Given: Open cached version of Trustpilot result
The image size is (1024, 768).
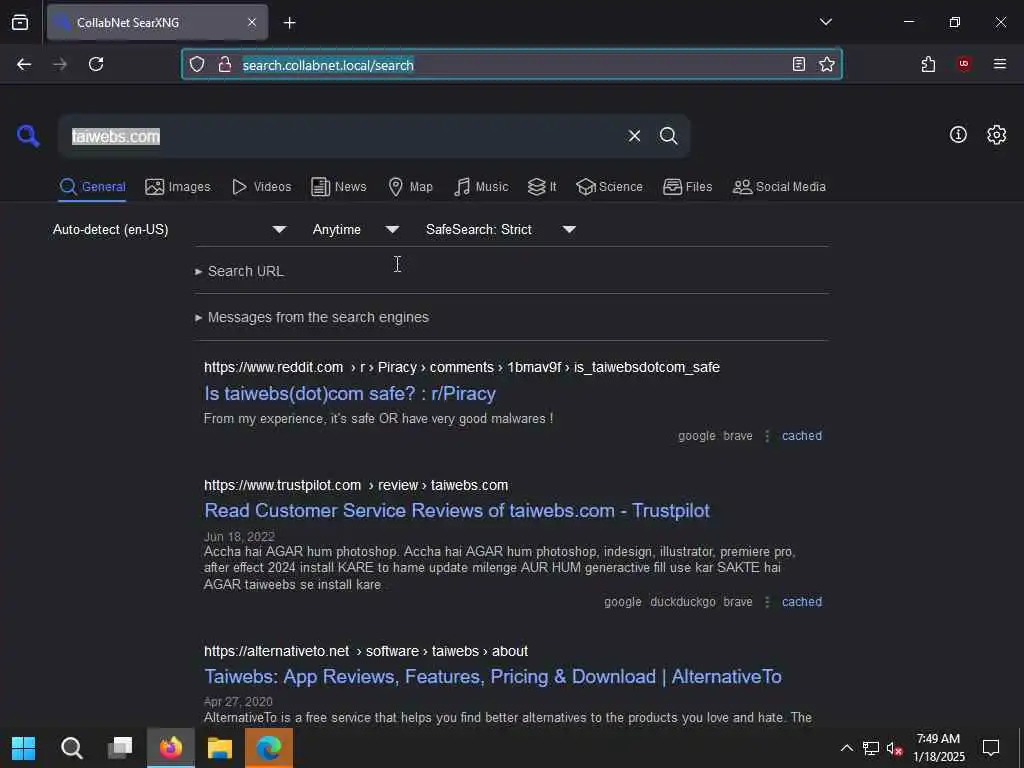Looking at the screenshot, I should click(x=802, y=601).
